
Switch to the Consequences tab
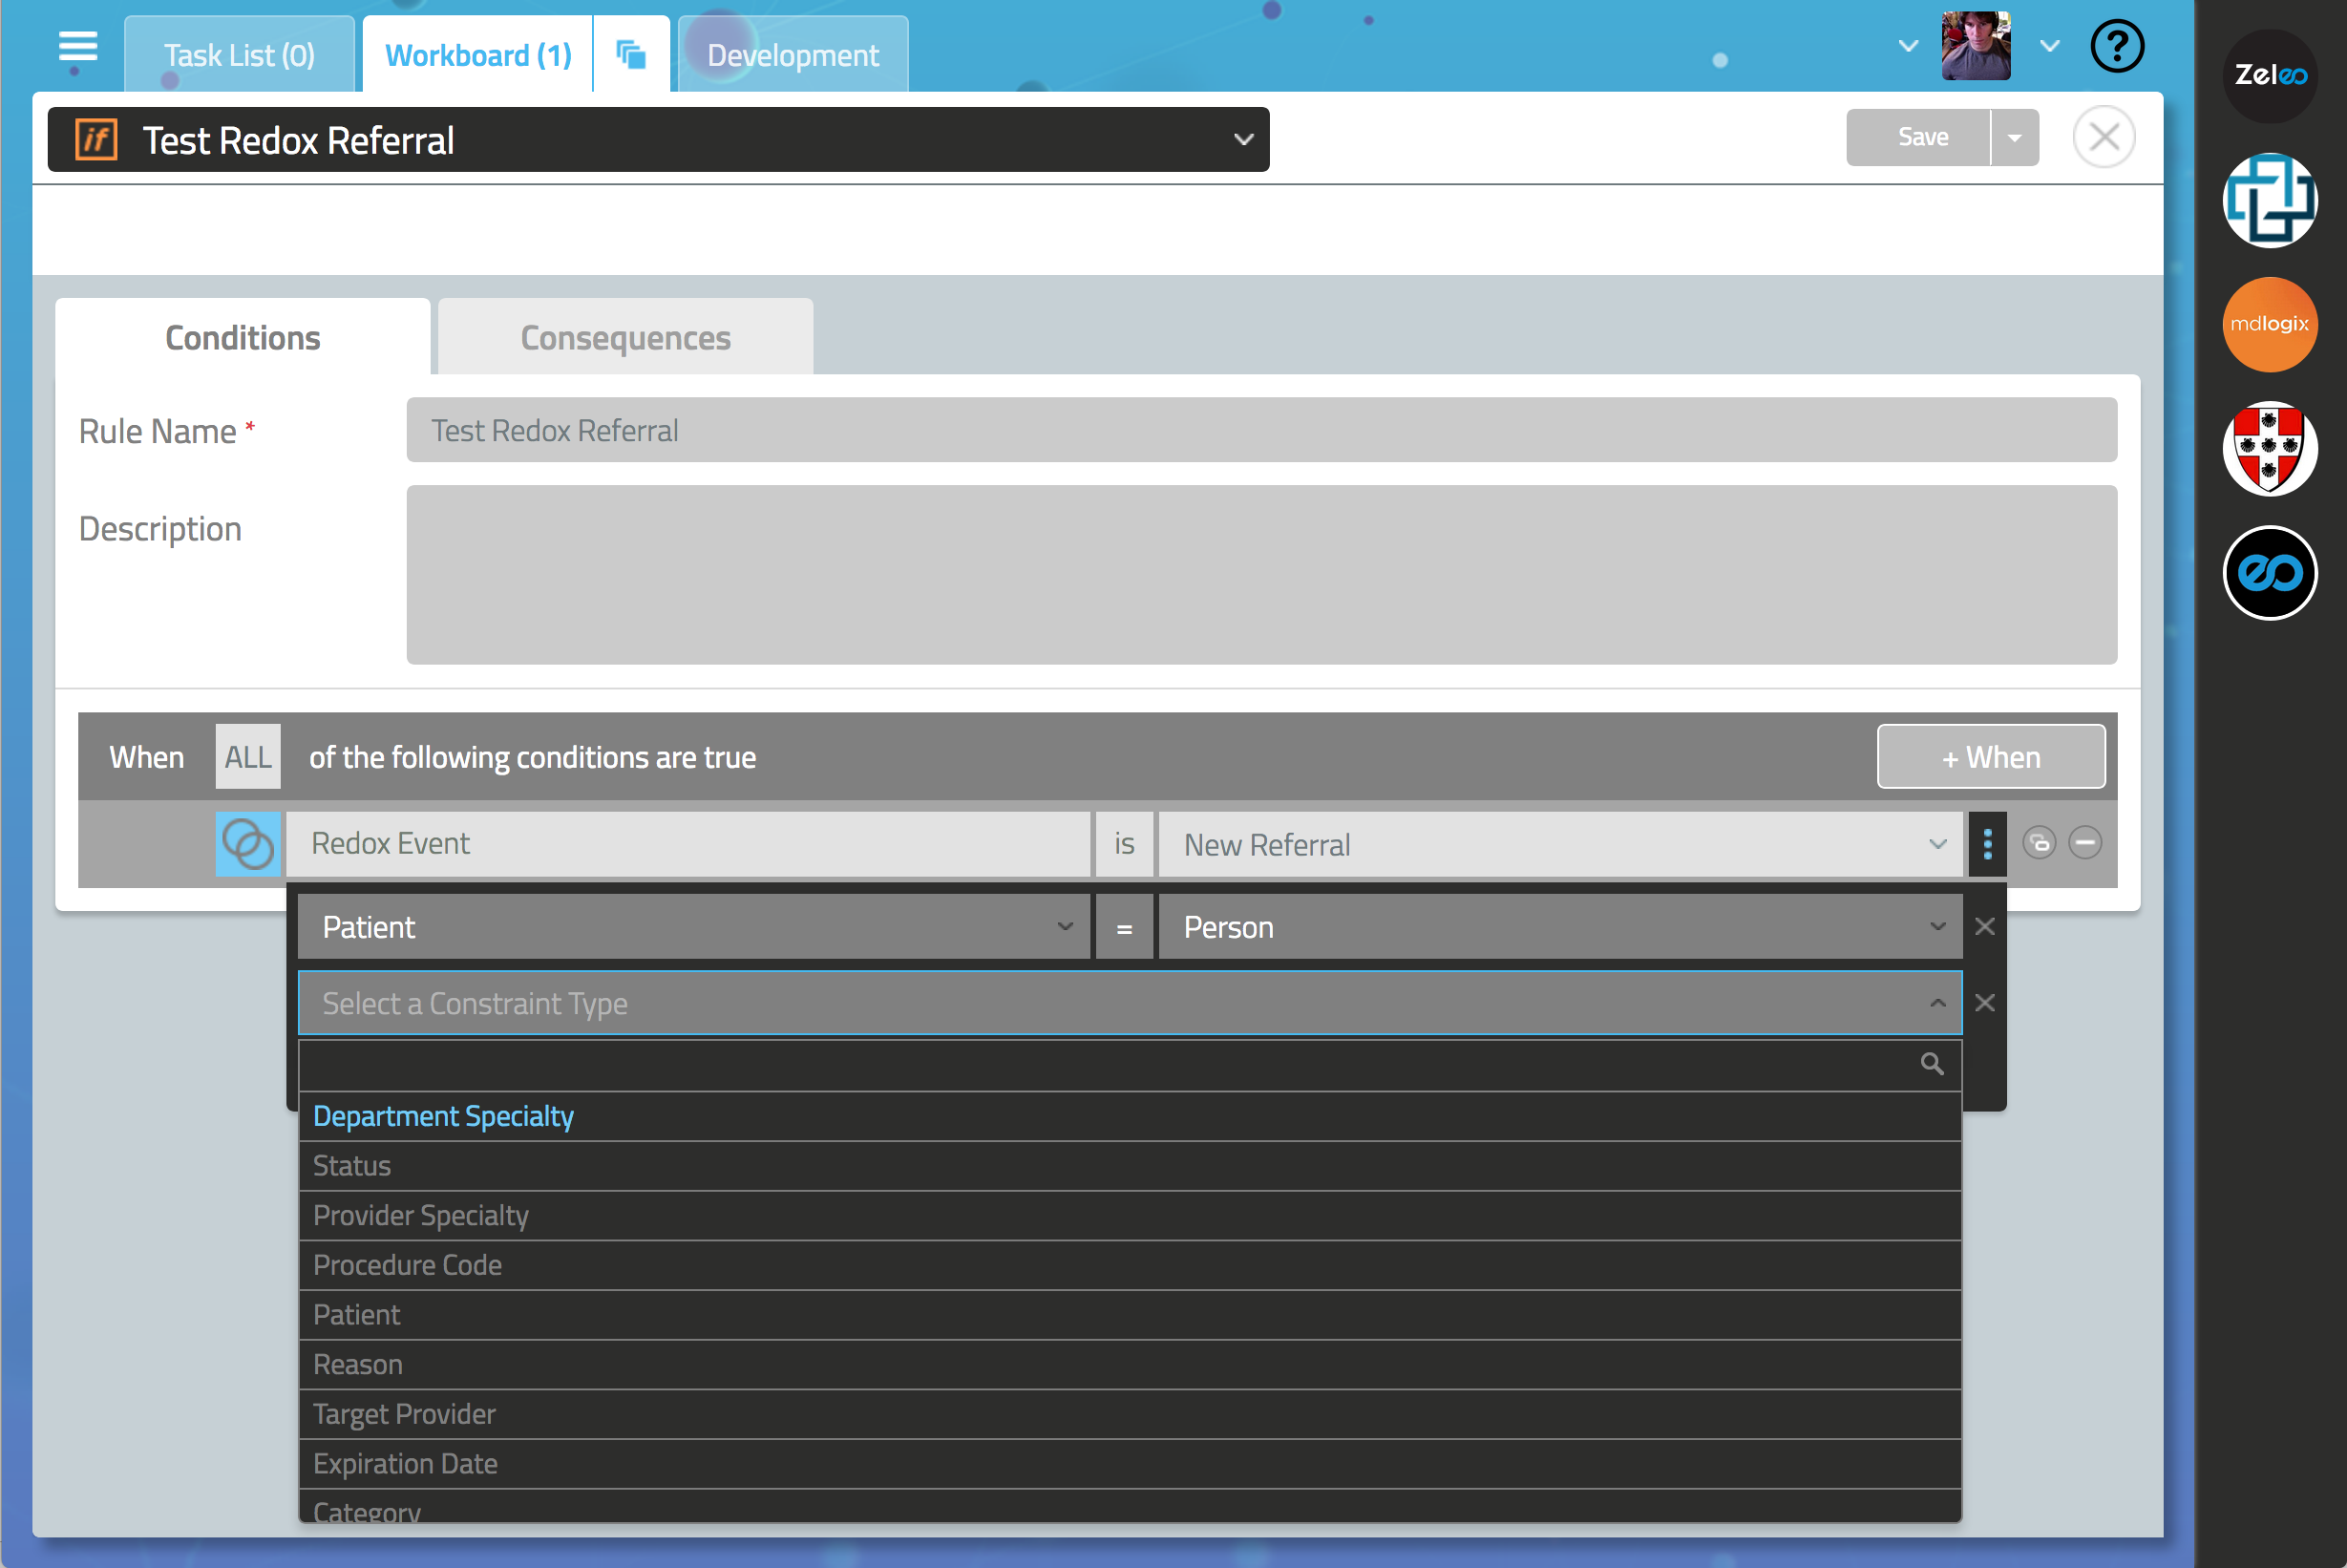pos(625,338)
